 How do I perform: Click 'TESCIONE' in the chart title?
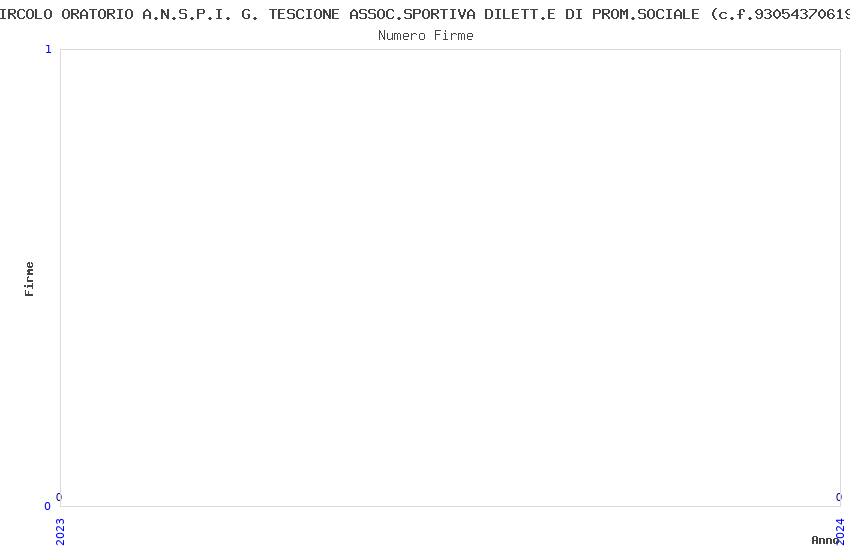point(304,15)
